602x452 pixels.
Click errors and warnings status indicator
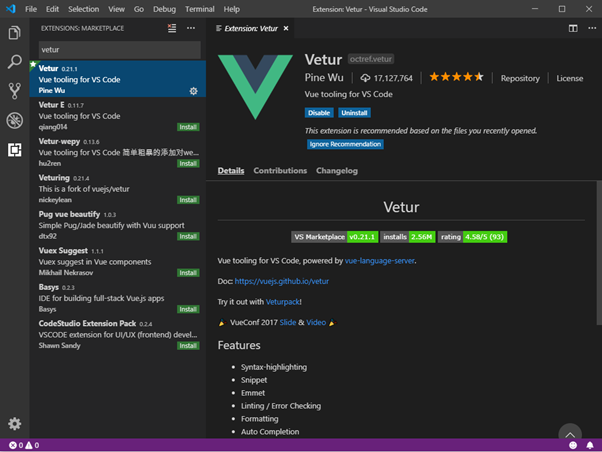coord(24,445)
